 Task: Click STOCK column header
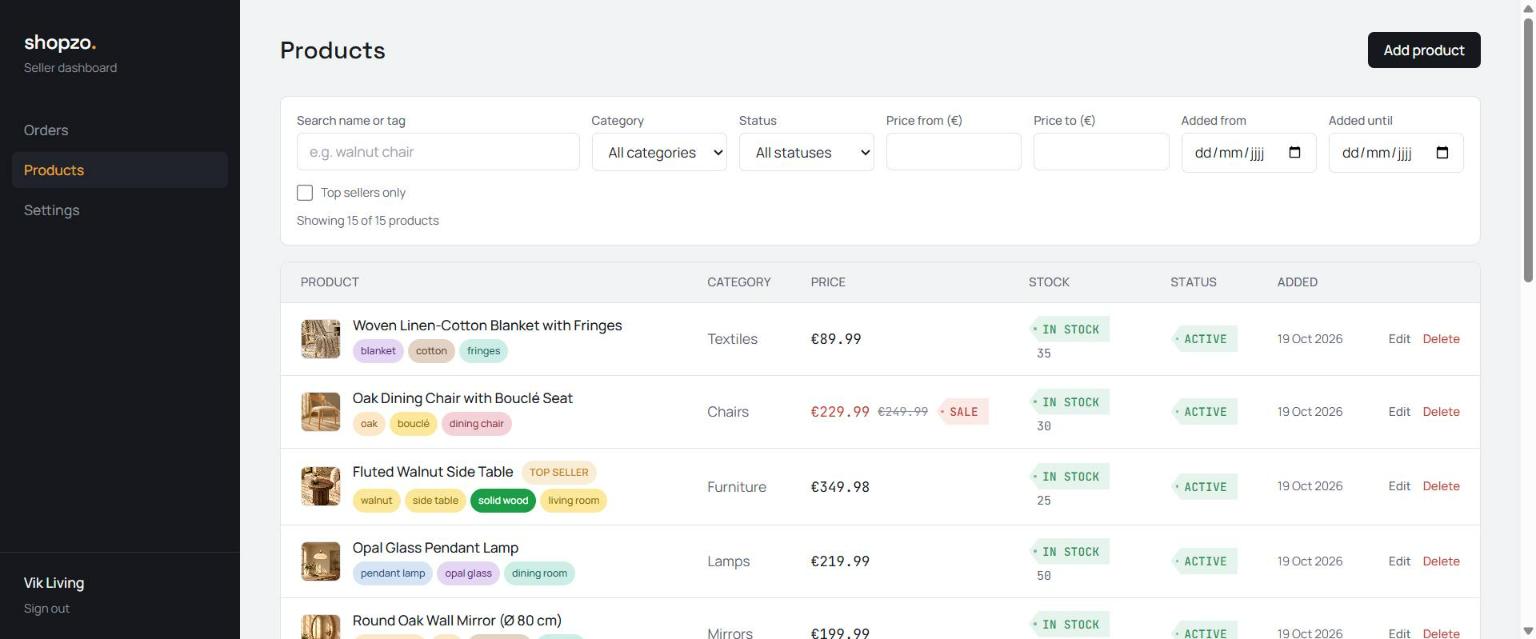1049,282
